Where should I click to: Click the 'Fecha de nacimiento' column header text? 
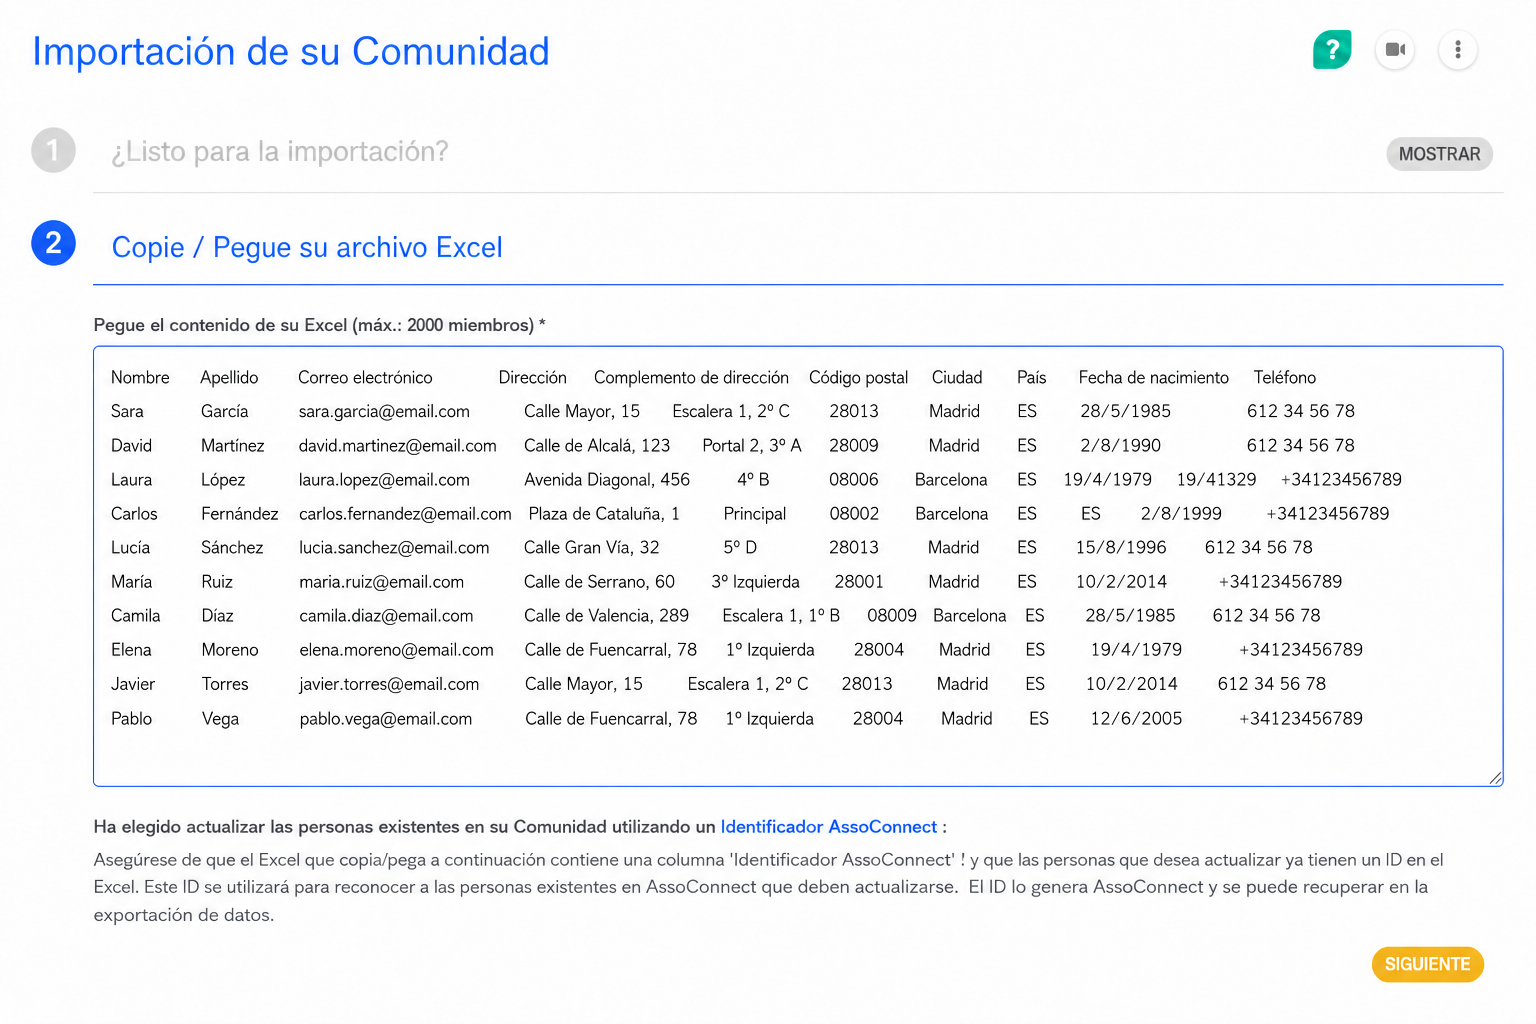click(1153, 378)
